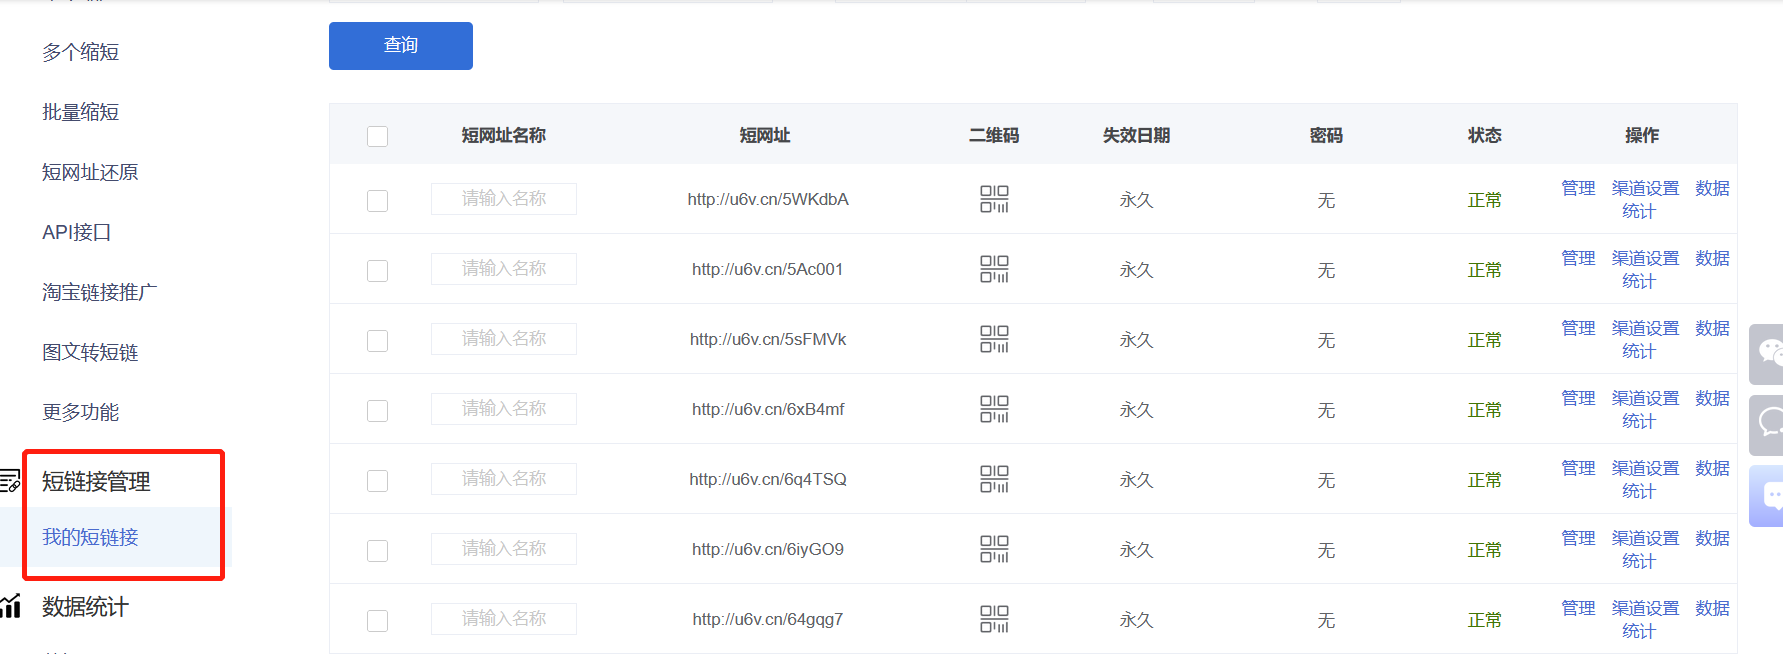The width and height of the screenshot is (1783, 654).
Task: Open the 6q4TSQ row QR code icon
Action: tap(993, 479)
